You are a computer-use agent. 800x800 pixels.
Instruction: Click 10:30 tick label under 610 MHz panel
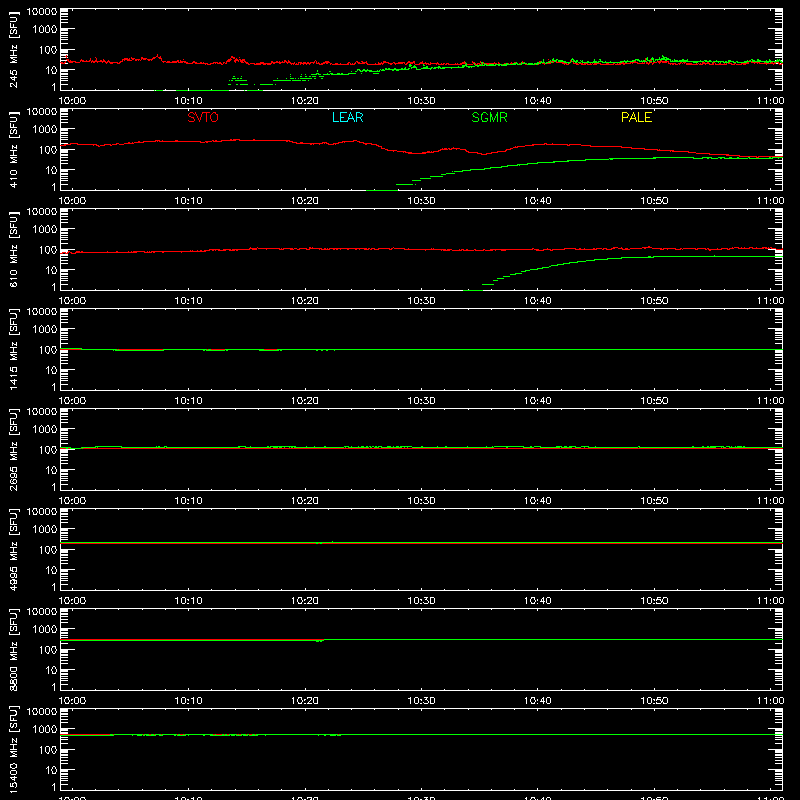(421, 301)
